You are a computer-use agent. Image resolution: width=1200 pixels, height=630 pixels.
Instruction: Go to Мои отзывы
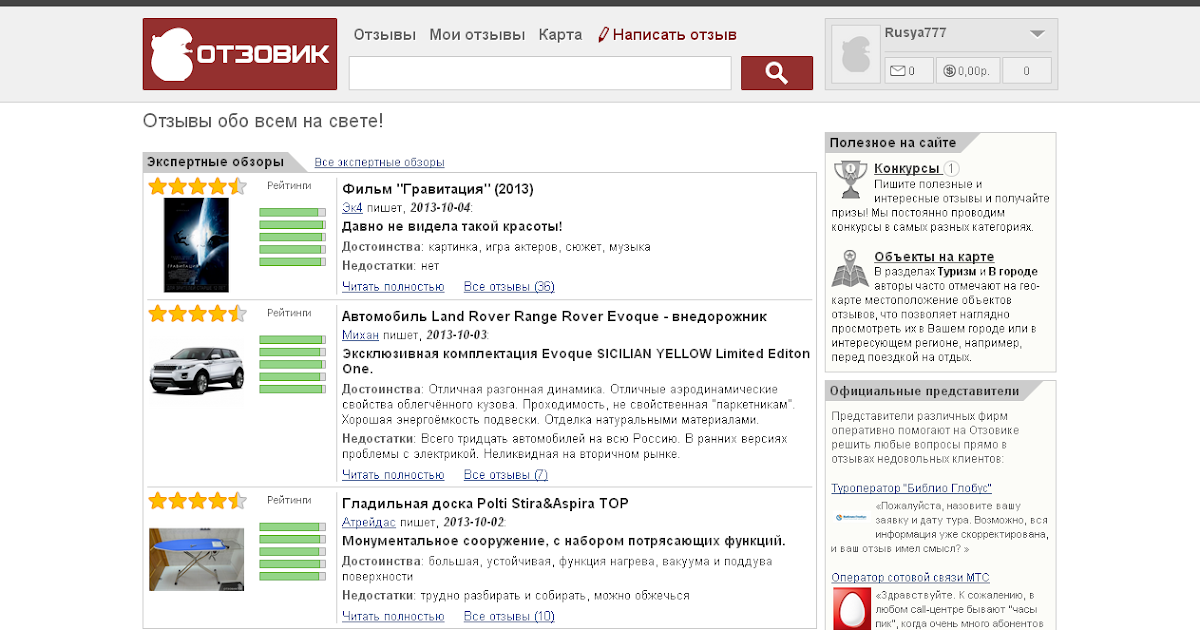477,34
